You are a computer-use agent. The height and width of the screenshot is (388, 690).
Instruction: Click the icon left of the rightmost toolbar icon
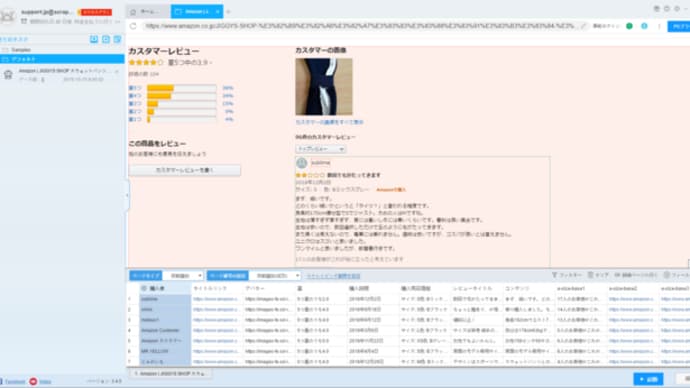pyautogui.click(x=618, y=275)
